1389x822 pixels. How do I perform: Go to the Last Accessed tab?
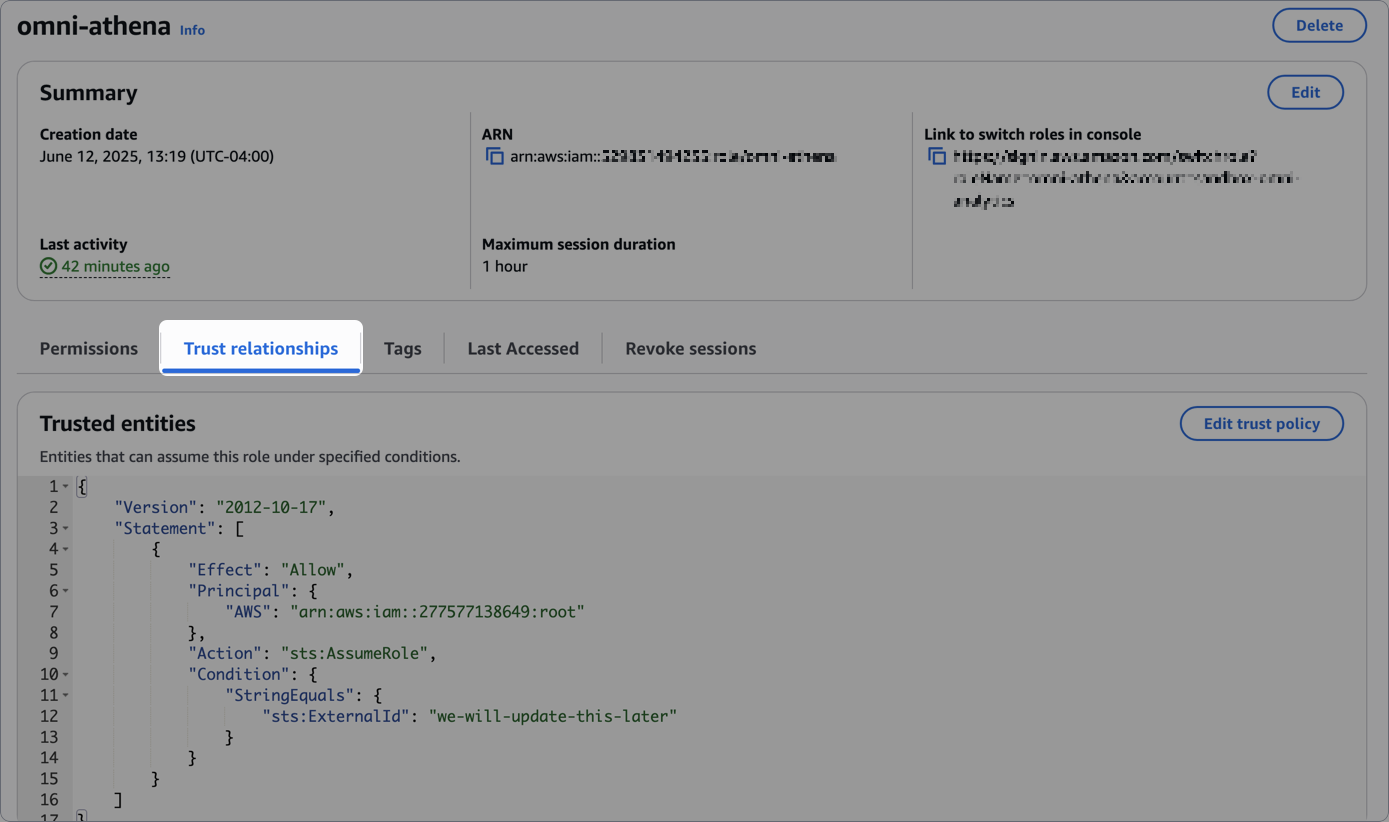point(523,349)
